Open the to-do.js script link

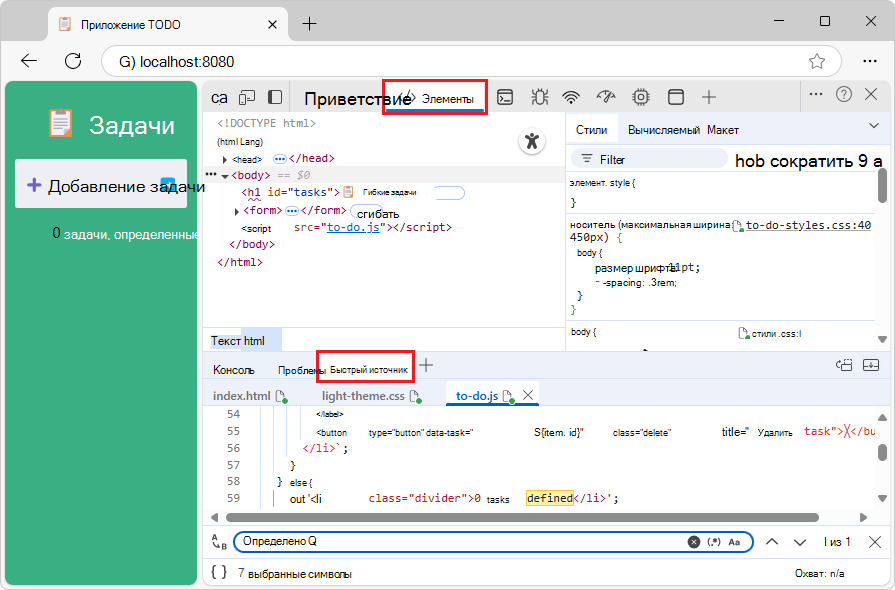click(x=353, y=227)
